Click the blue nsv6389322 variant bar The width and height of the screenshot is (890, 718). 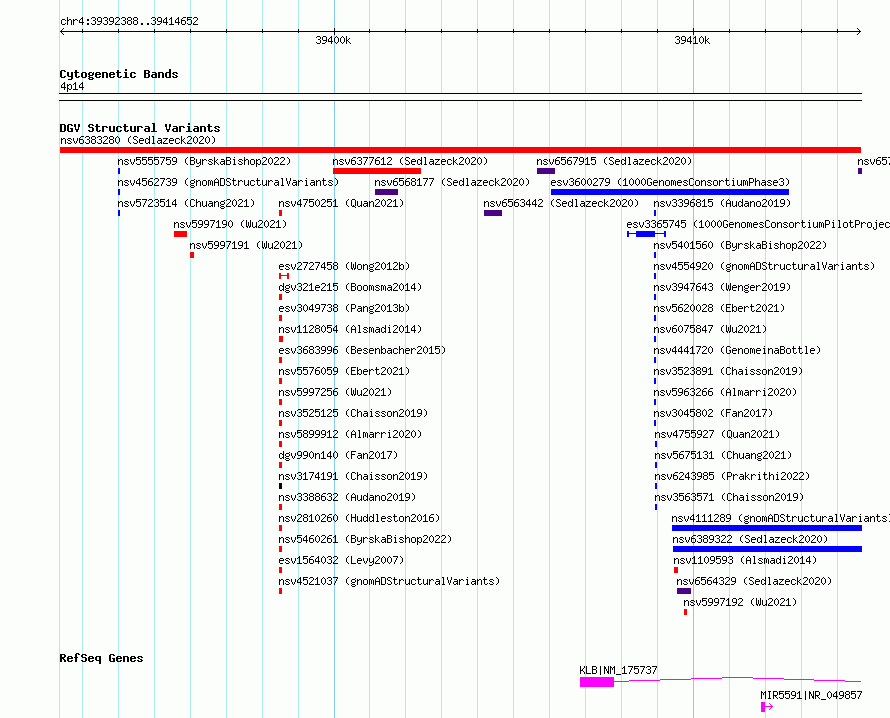[767, 549]
